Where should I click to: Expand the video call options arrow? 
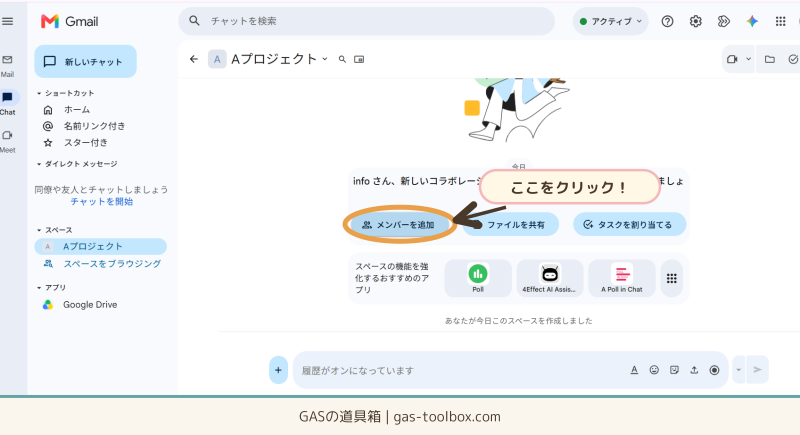pos(748,59)
